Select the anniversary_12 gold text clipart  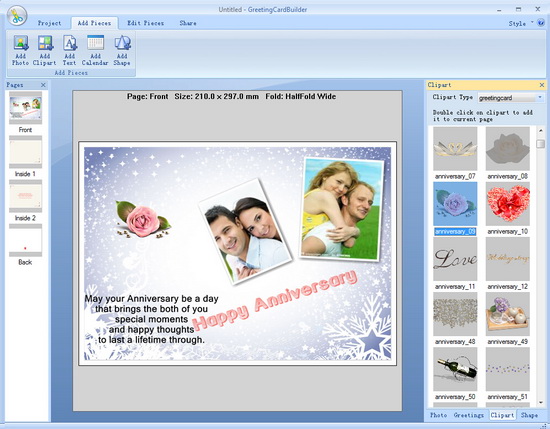pos(508,259)
